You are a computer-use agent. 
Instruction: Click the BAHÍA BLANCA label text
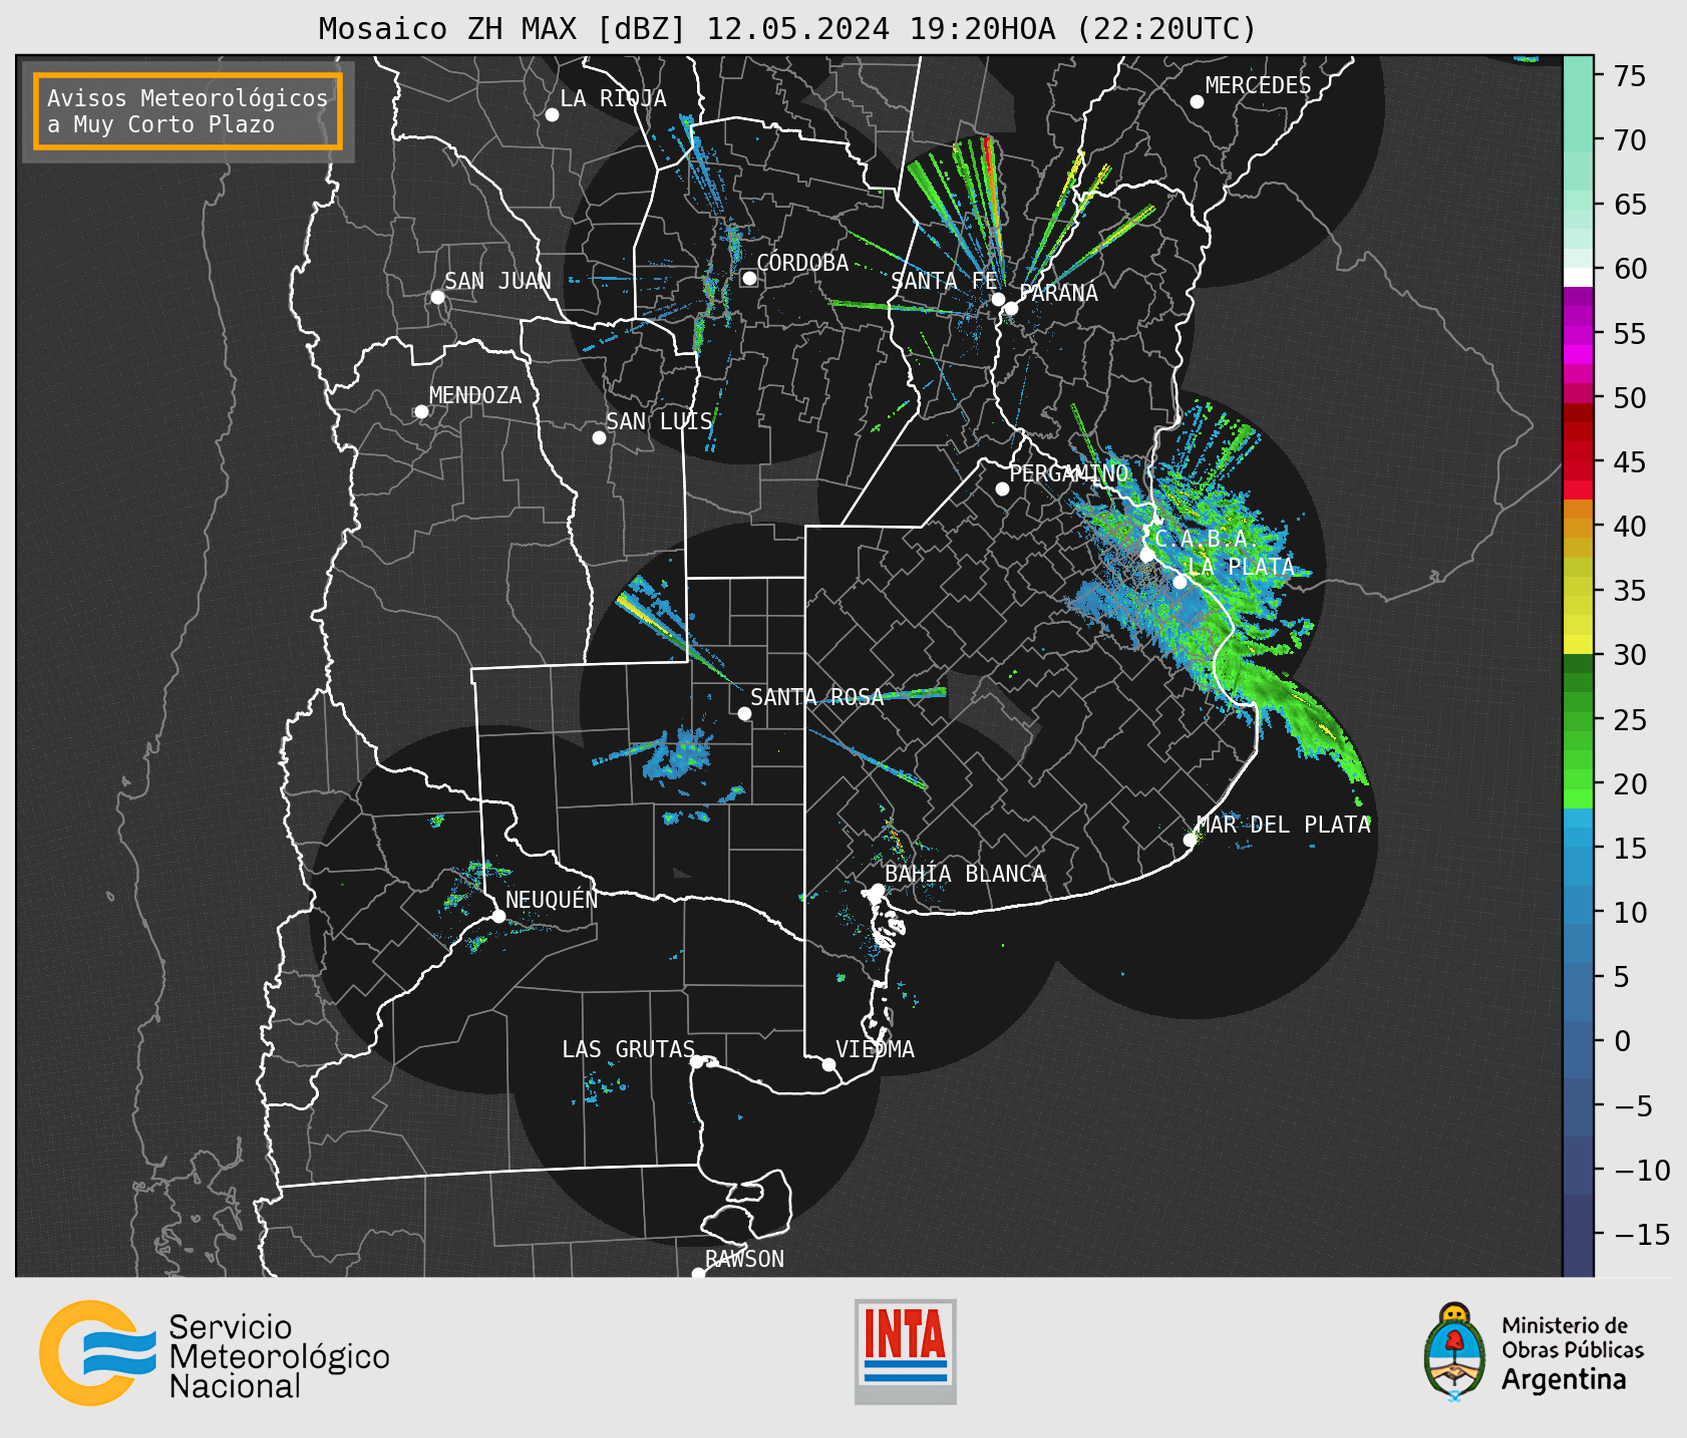click(x=965, y=874)
